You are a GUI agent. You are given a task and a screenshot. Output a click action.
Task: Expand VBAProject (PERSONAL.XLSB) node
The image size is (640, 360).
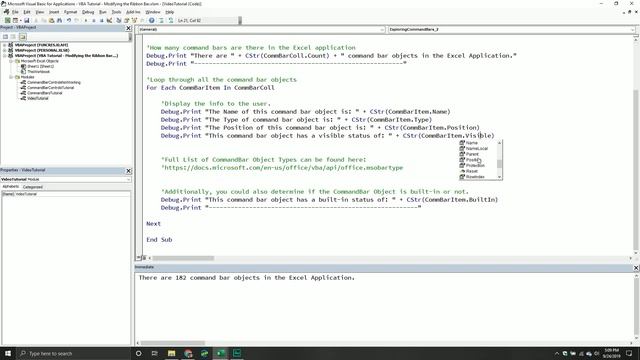pos(4,50)
